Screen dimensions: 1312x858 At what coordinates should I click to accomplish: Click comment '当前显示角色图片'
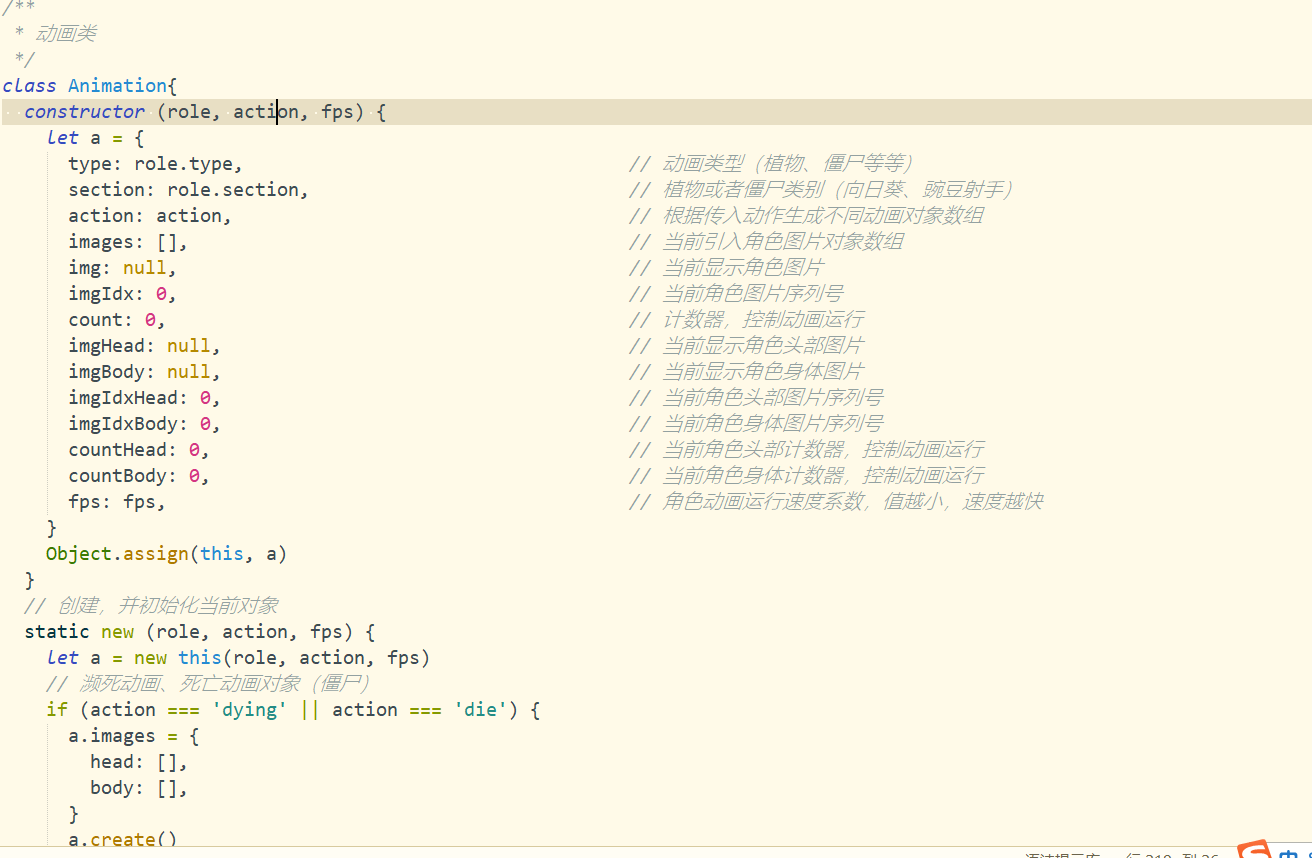coord(743,267)
